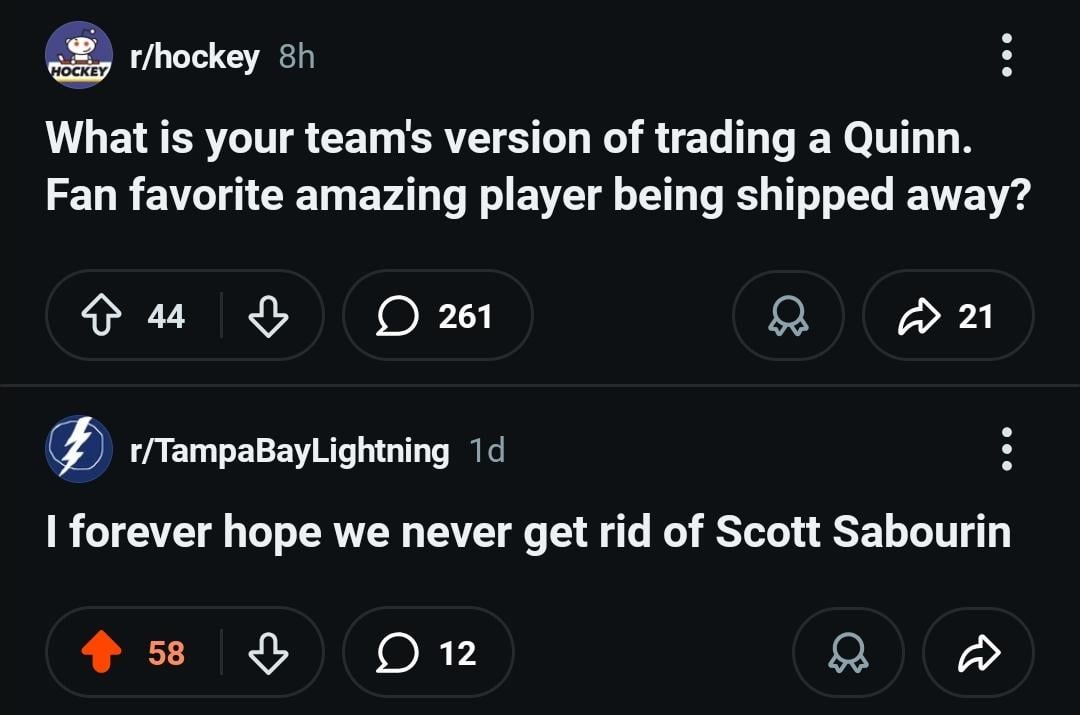Share the Quinn trade post
Screen dimensions: 1080x715
(947, 316)
